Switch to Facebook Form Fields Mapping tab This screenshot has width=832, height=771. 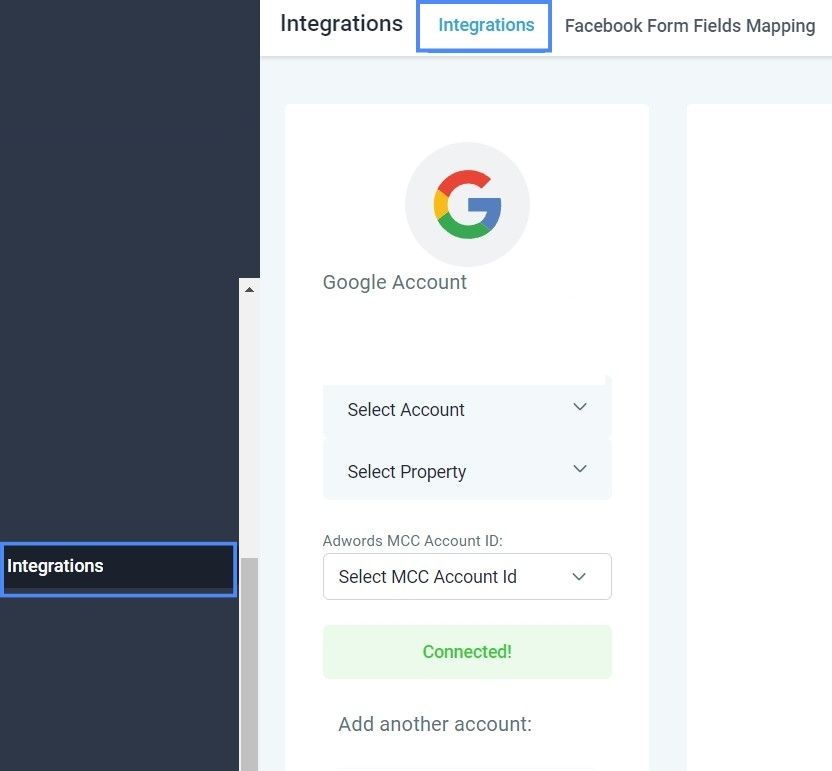point(689,25)
